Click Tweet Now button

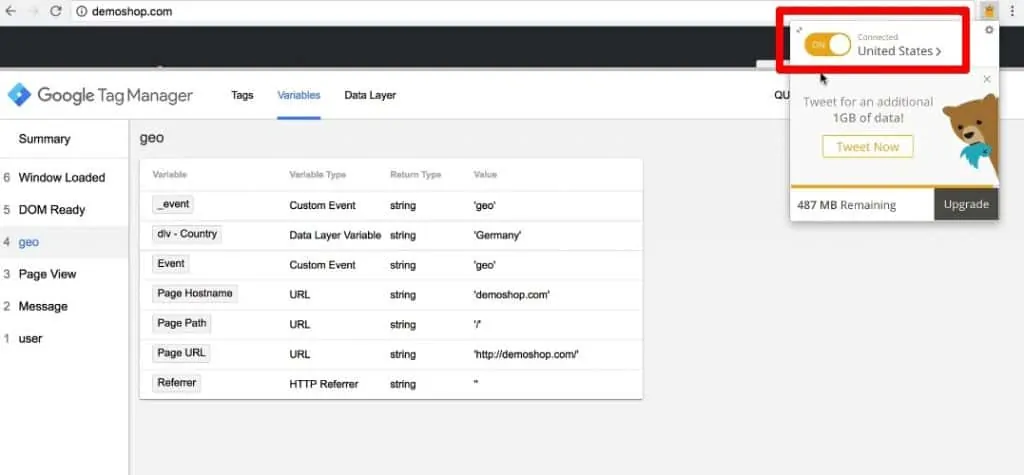click(868, 146)
